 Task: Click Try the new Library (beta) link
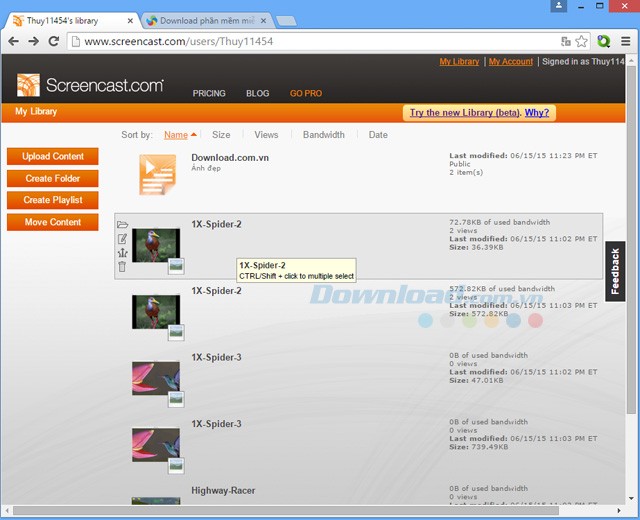[x=465, y=113]
